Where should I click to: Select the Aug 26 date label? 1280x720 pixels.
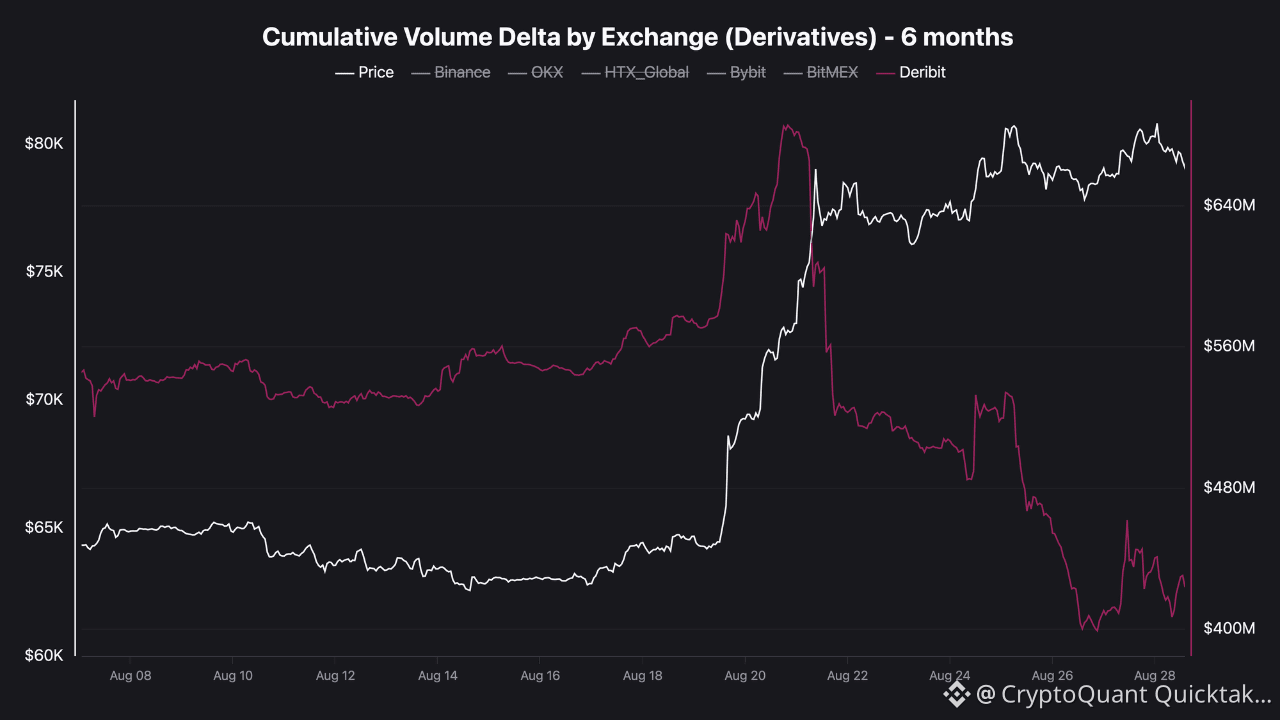(x=1052, y=676)
